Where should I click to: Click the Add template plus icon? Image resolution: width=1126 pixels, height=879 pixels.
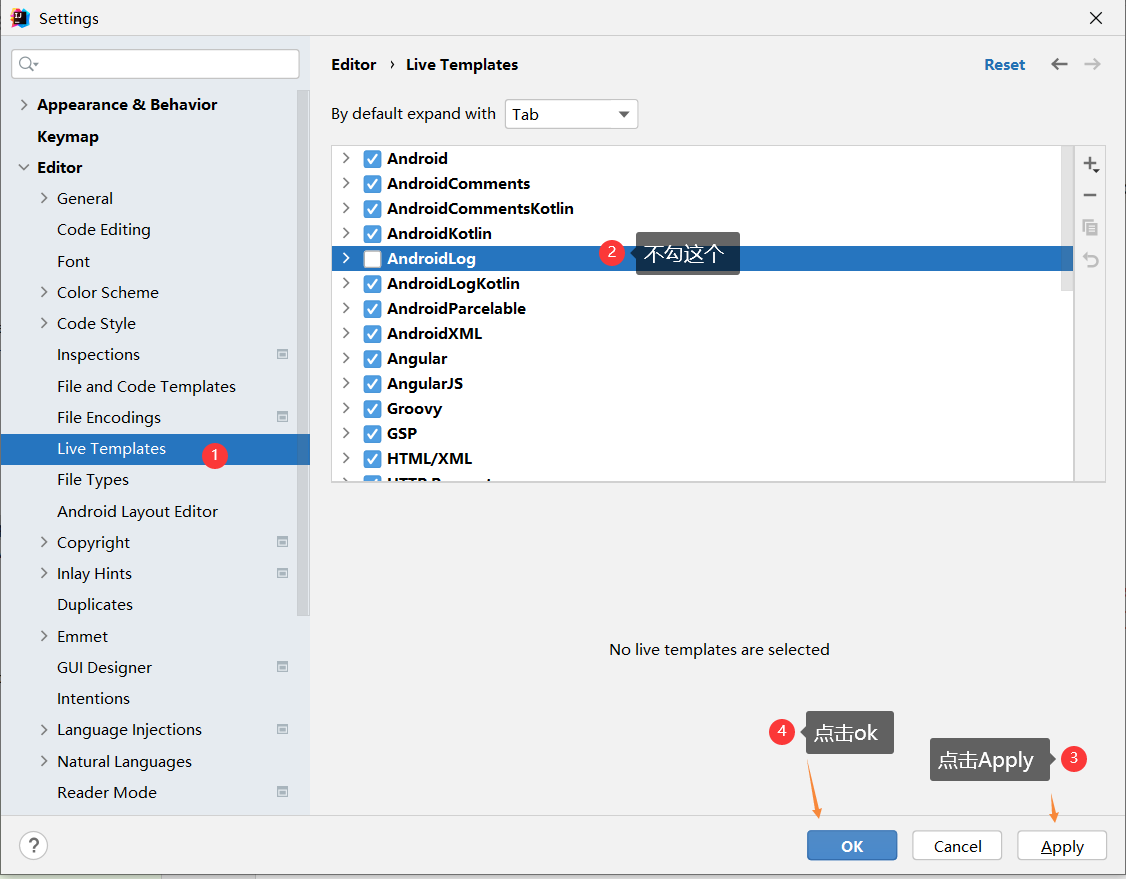(1091, 164)
